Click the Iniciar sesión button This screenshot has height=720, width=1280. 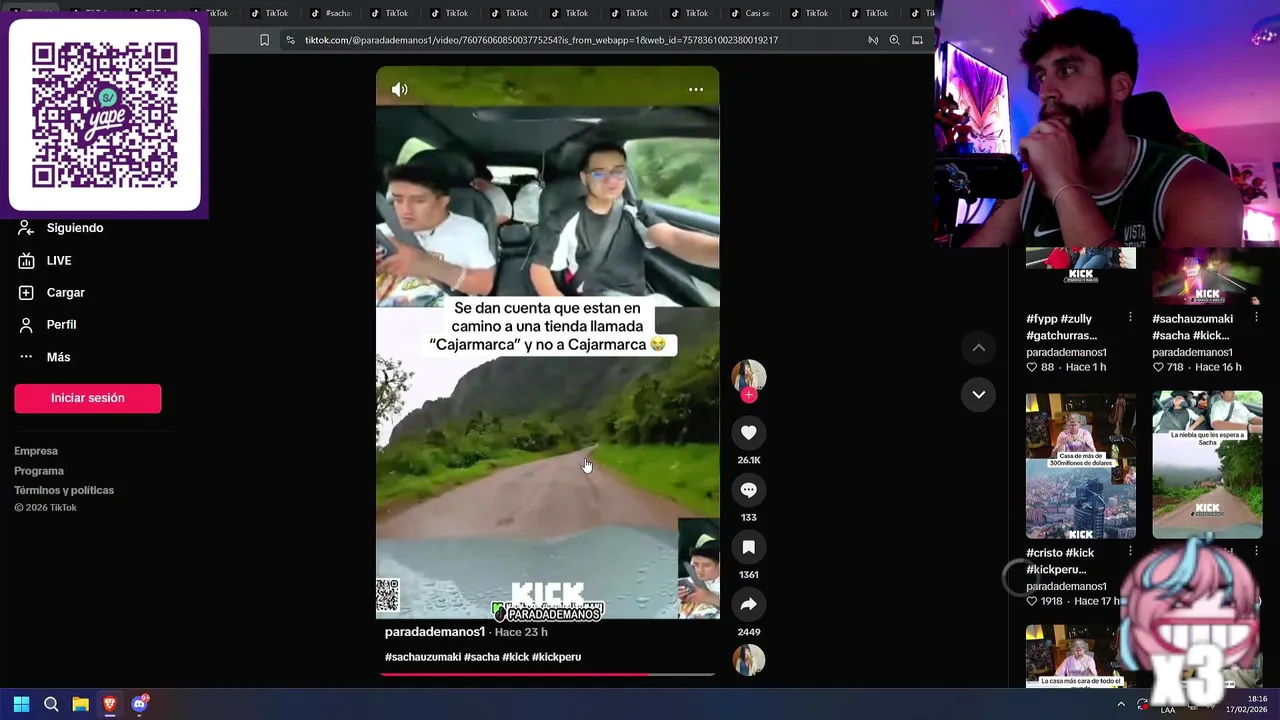(x=88, y=398)
